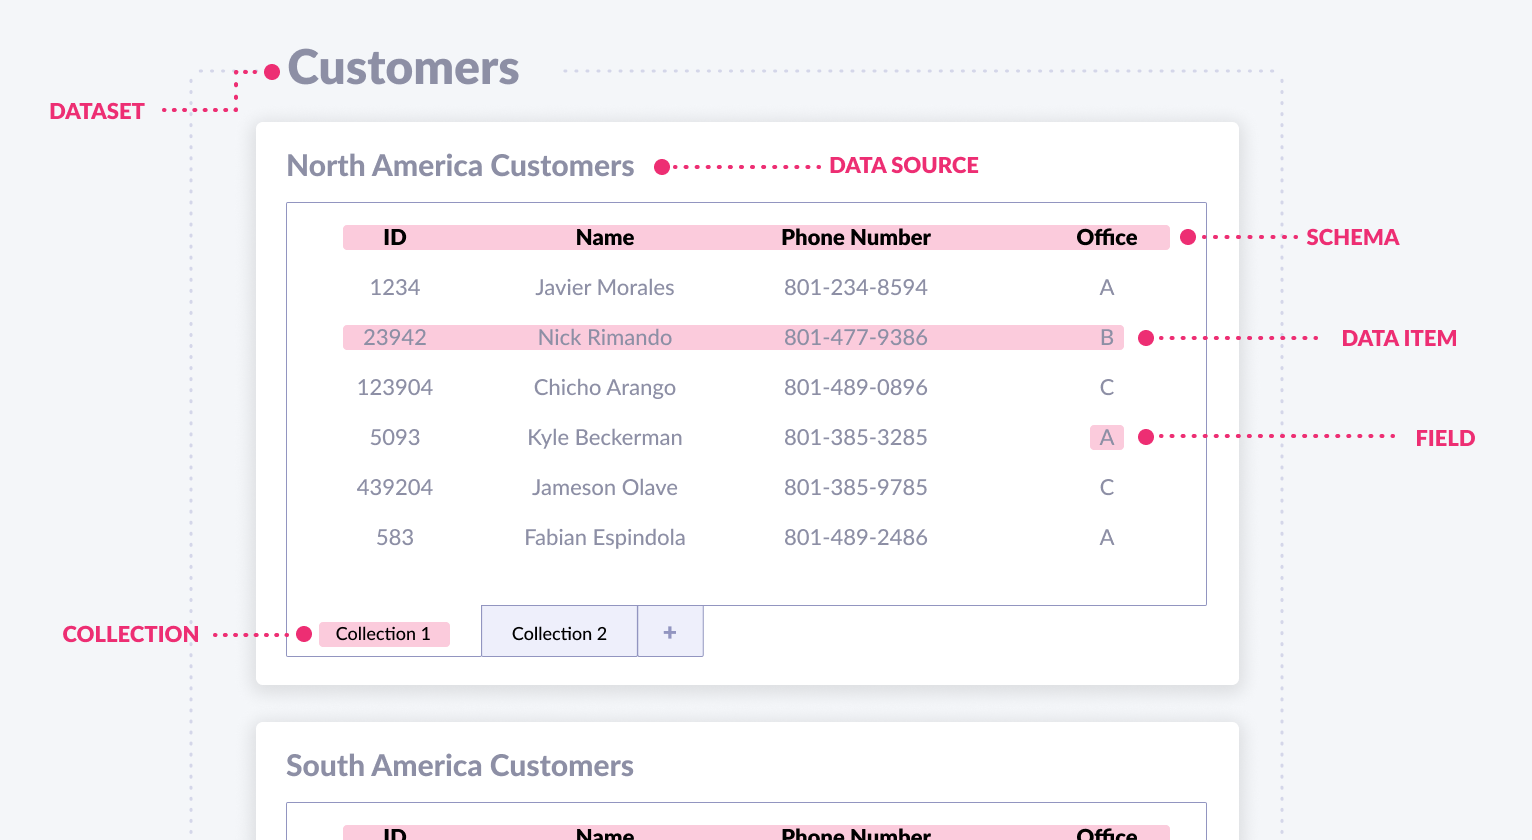Select the name Chicho Arango
Screen dimensions: 1532x840
605,387
